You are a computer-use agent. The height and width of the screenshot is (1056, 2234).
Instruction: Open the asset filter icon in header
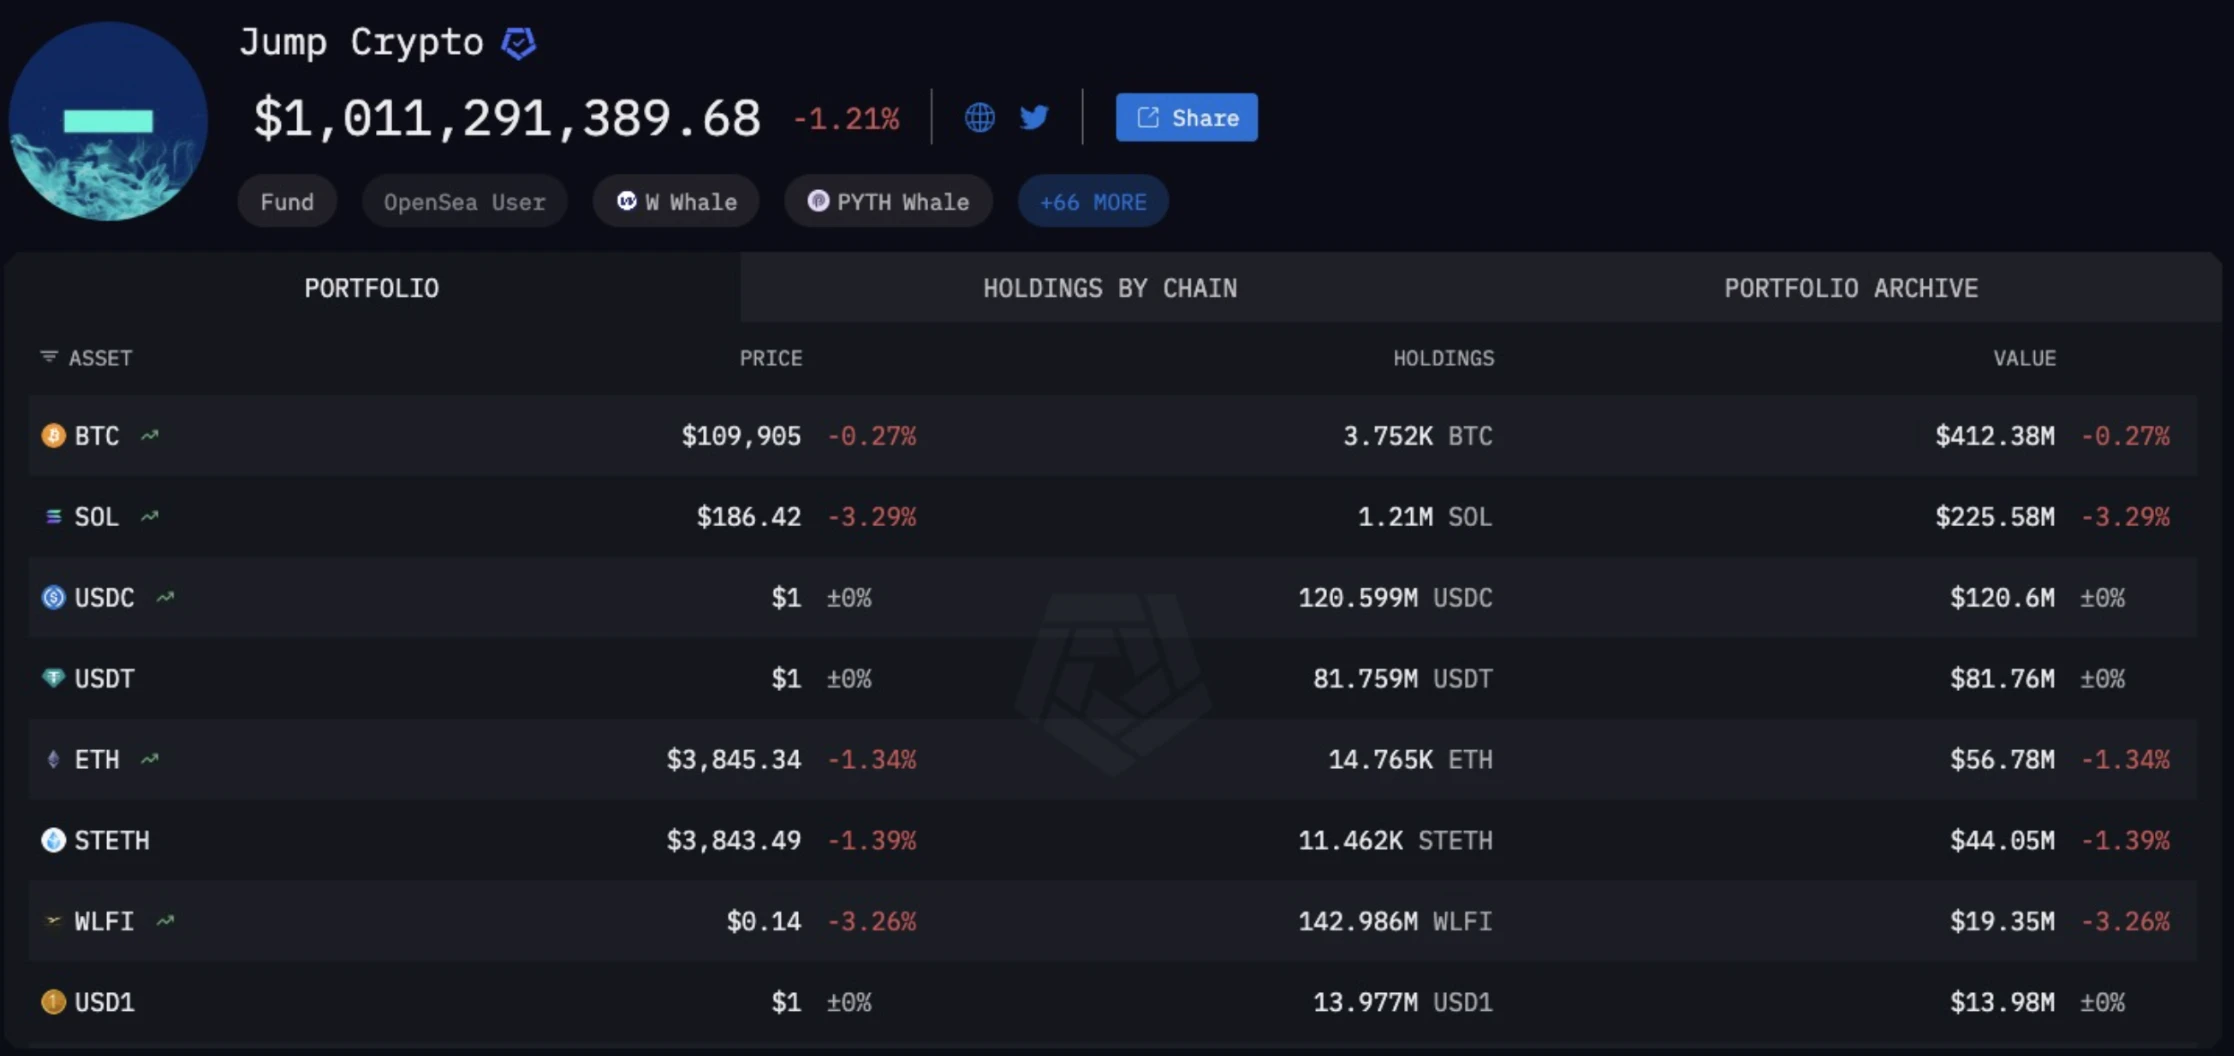(x=48, y=357)
